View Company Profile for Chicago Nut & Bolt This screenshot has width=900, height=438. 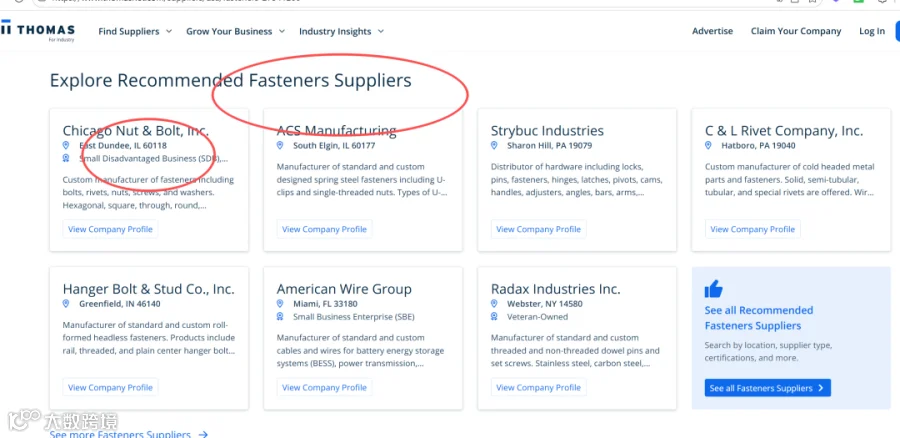point(110,229)
